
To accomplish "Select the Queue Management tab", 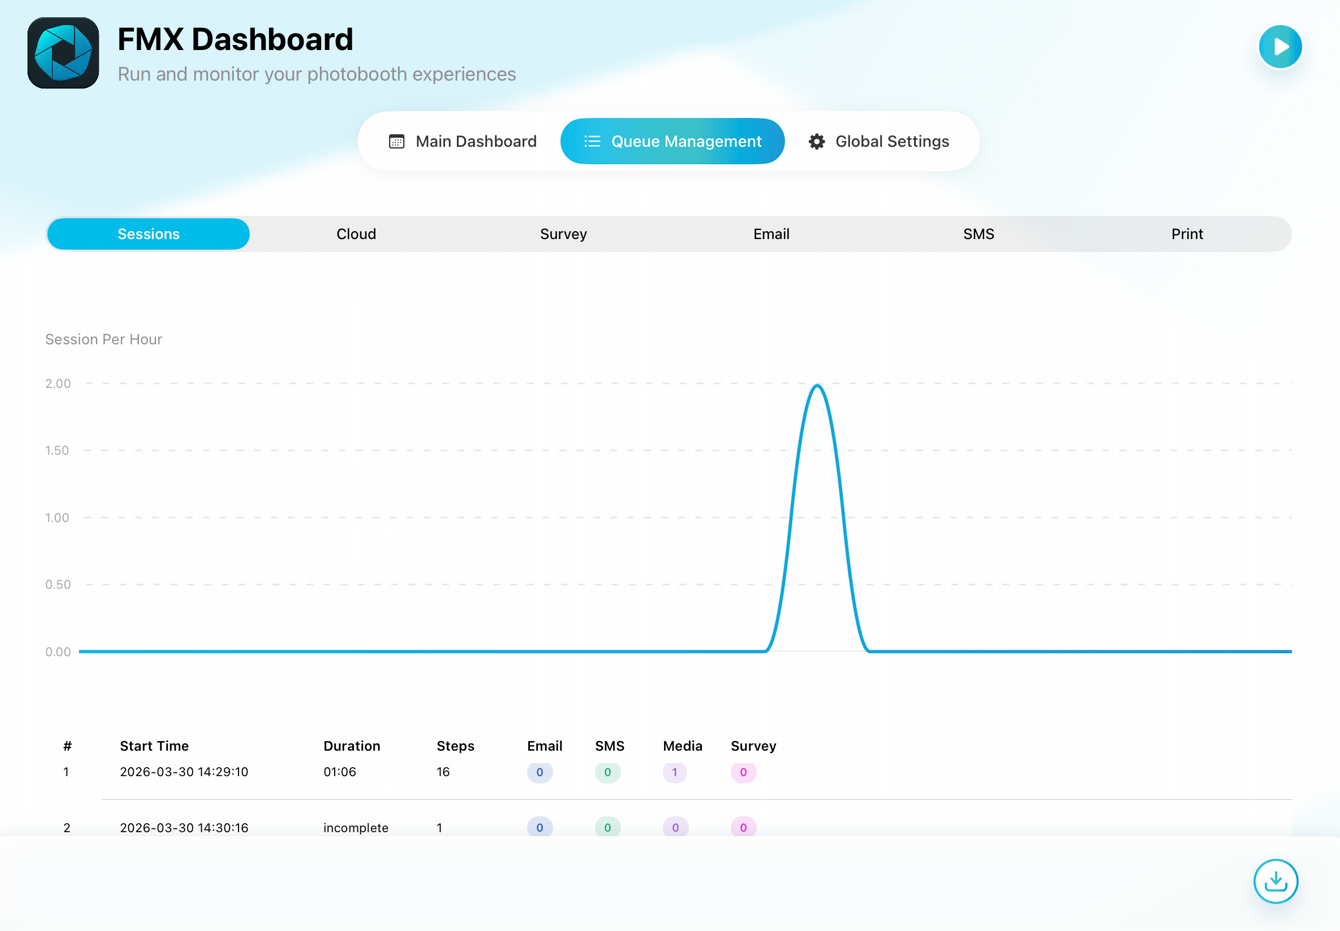I will click(x=672, y=142).
